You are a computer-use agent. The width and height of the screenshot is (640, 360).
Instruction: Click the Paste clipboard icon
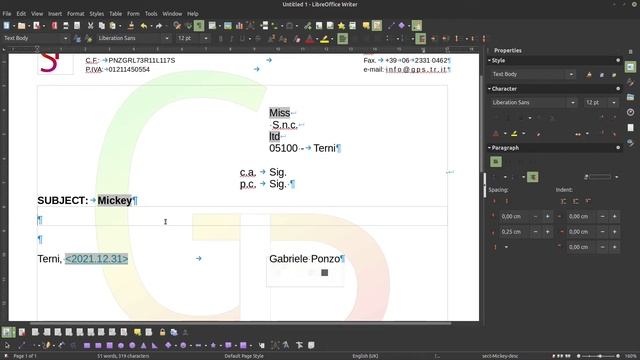click(112, 26)
